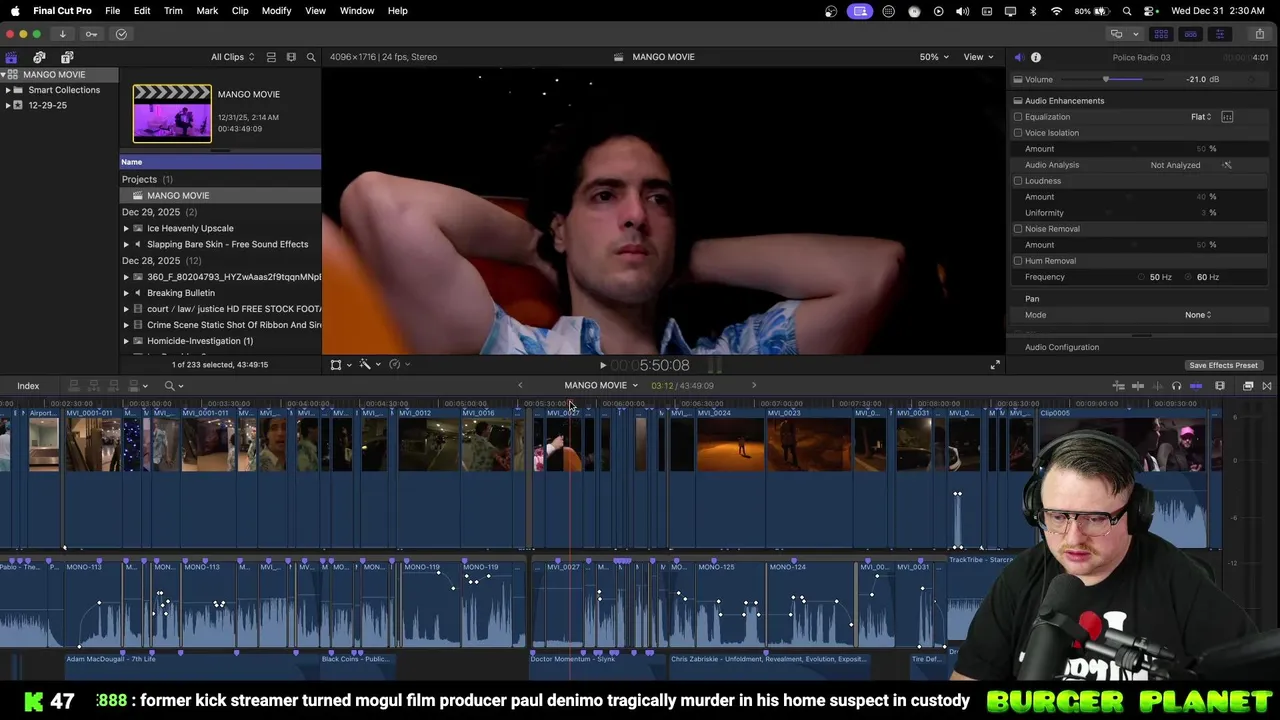Select the 60 Hz radio button
Image resolution: width=1280 pixels, height=720 pixels.
point(1189,277)
